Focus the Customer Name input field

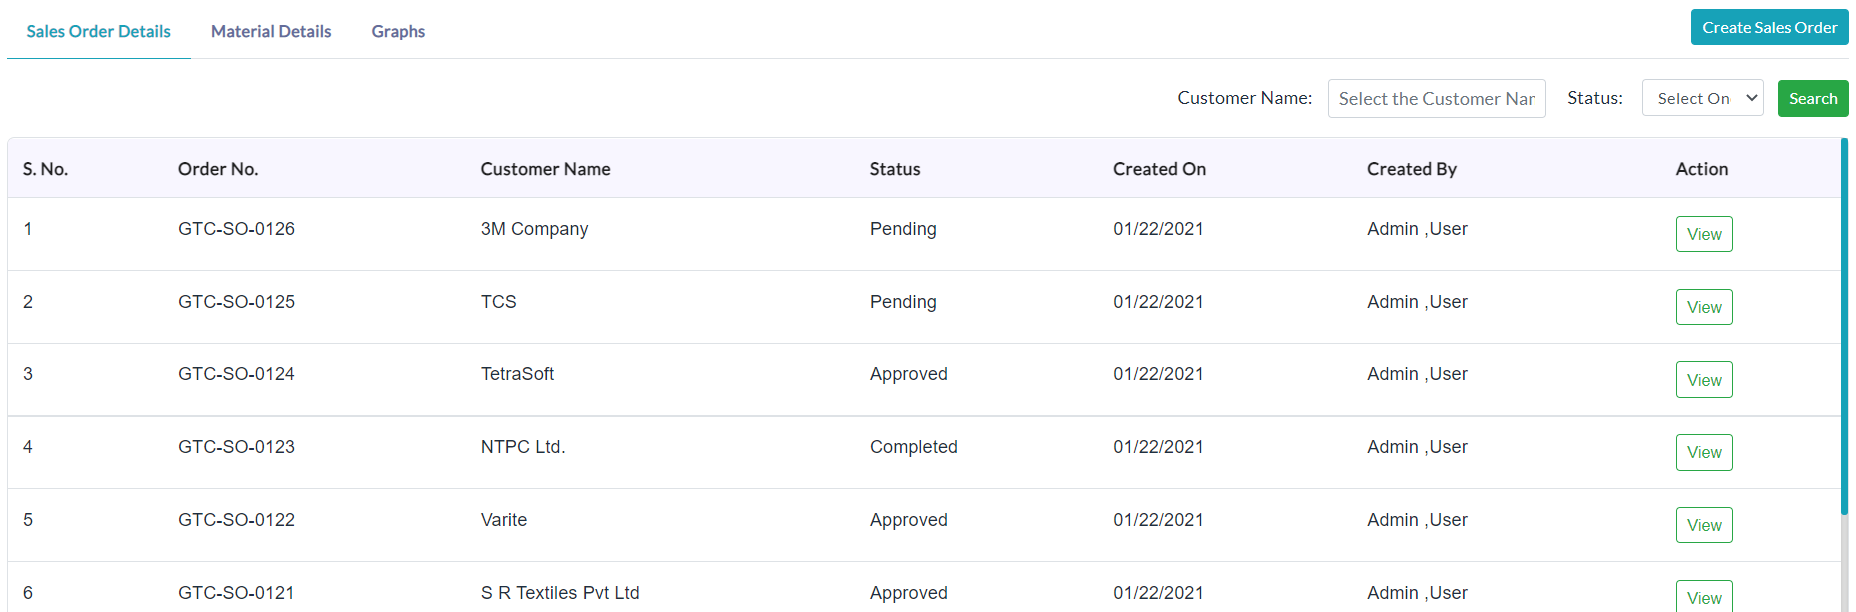[x=1436, y=98]
